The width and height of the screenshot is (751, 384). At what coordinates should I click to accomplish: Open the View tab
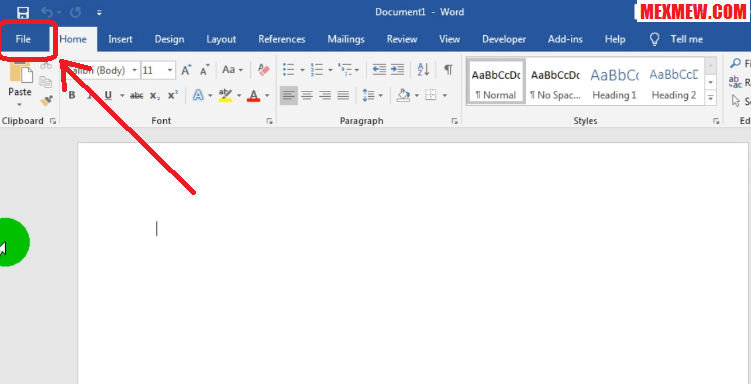click(450, 39)
